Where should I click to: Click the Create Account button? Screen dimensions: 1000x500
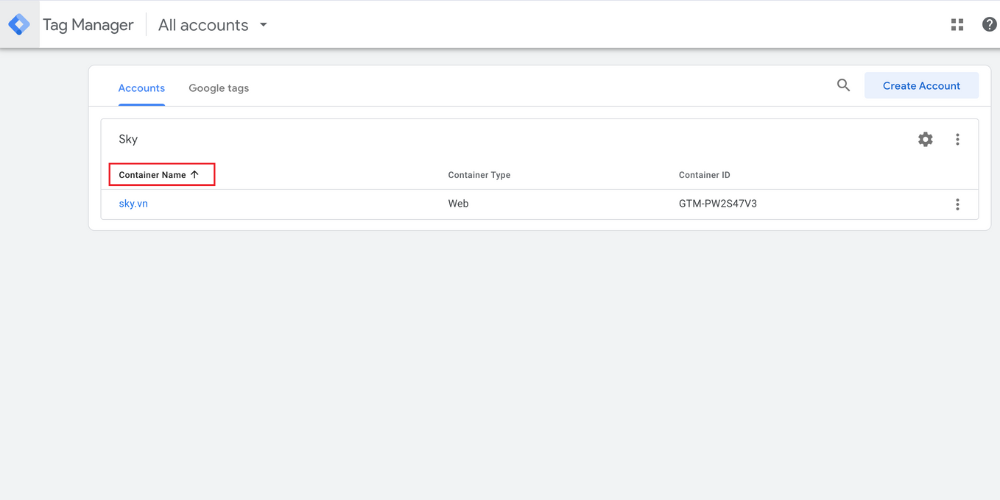click(x=921, y=85)
